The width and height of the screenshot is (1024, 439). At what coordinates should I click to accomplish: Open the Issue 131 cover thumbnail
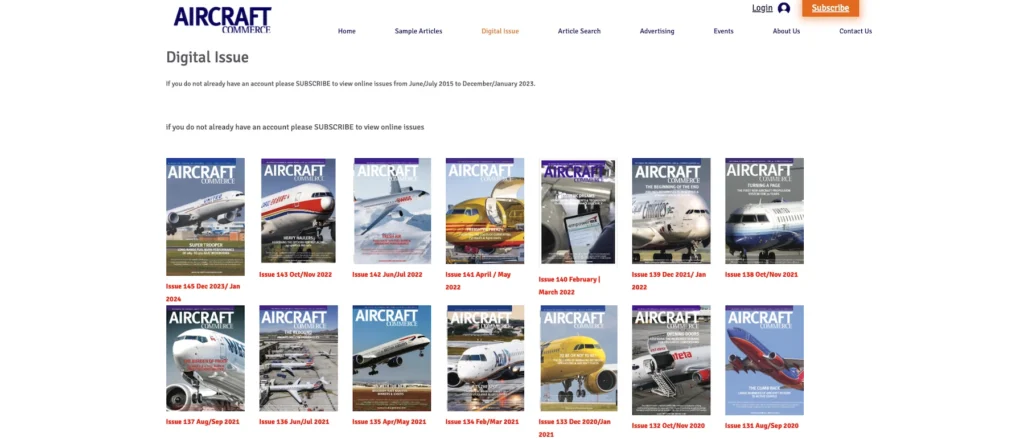(764, 360)
